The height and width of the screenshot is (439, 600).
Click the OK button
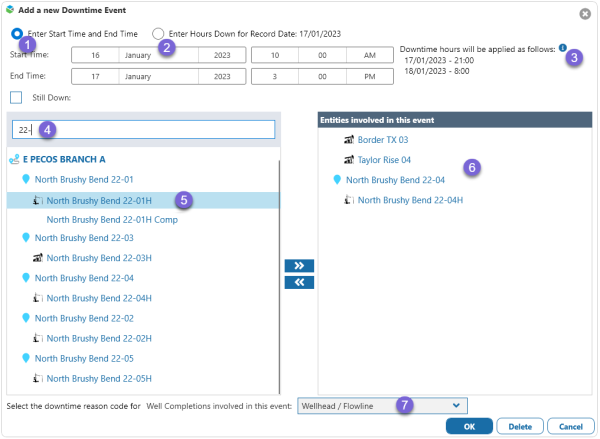(469, 425)
